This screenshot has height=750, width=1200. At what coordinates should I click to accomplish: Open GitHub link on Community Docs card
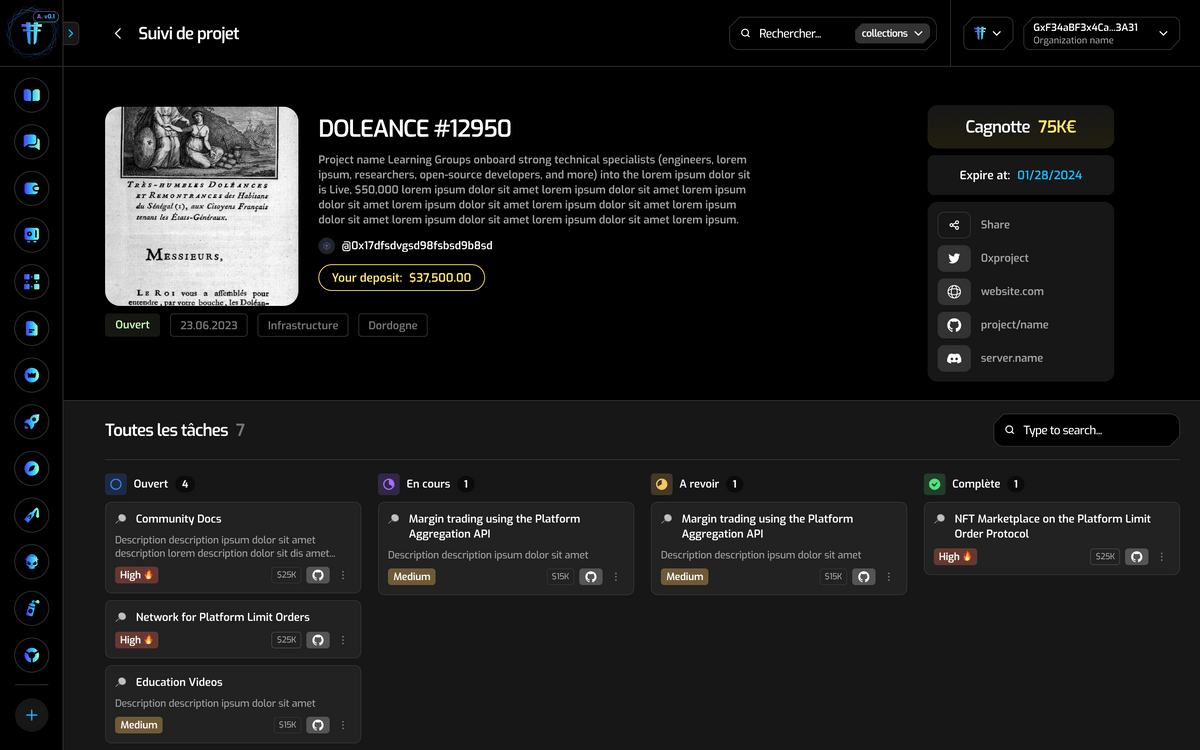(x=318, y=575)
